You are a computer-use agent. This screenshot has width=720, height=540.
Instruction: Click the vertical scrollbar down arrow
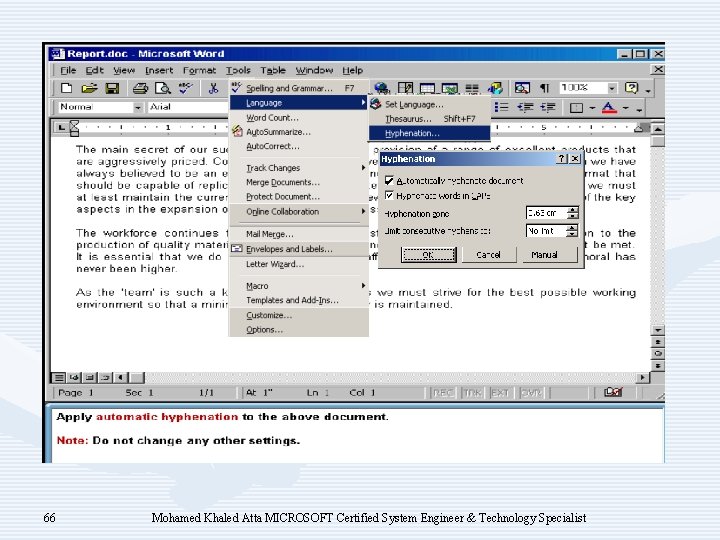pos(658,330)
